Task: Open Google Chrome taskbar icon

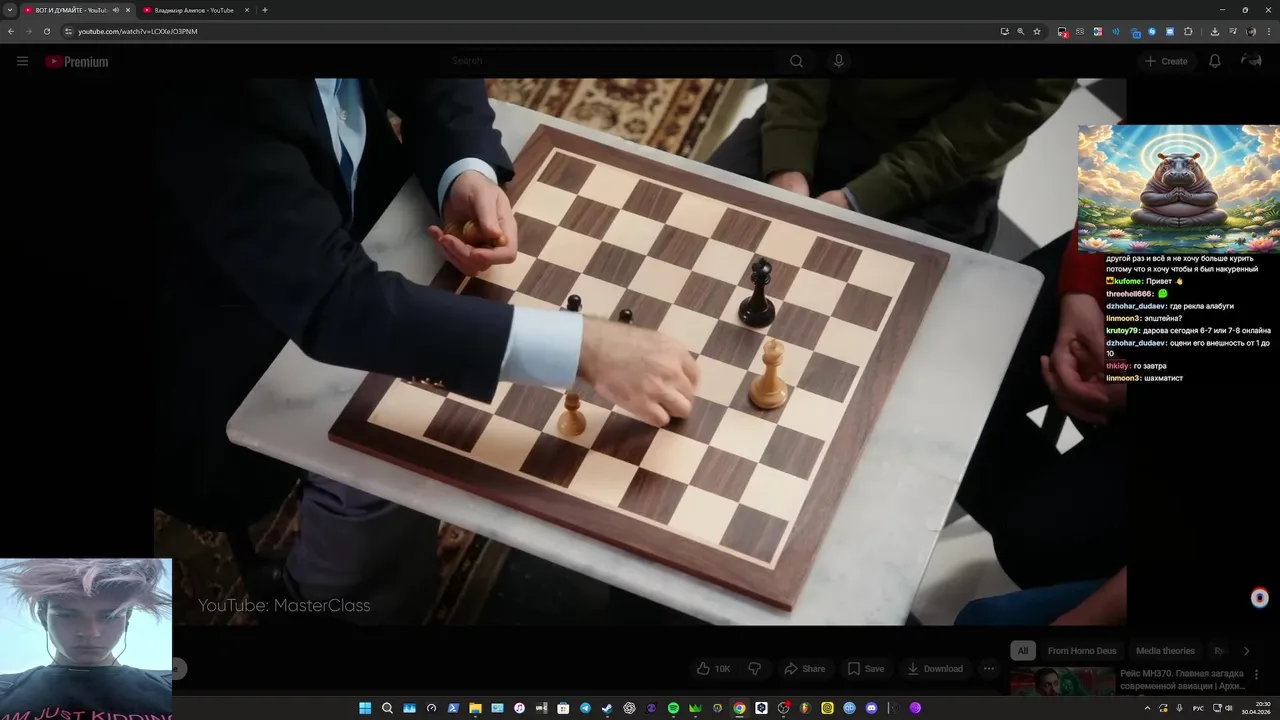Action: pos(739,708)
